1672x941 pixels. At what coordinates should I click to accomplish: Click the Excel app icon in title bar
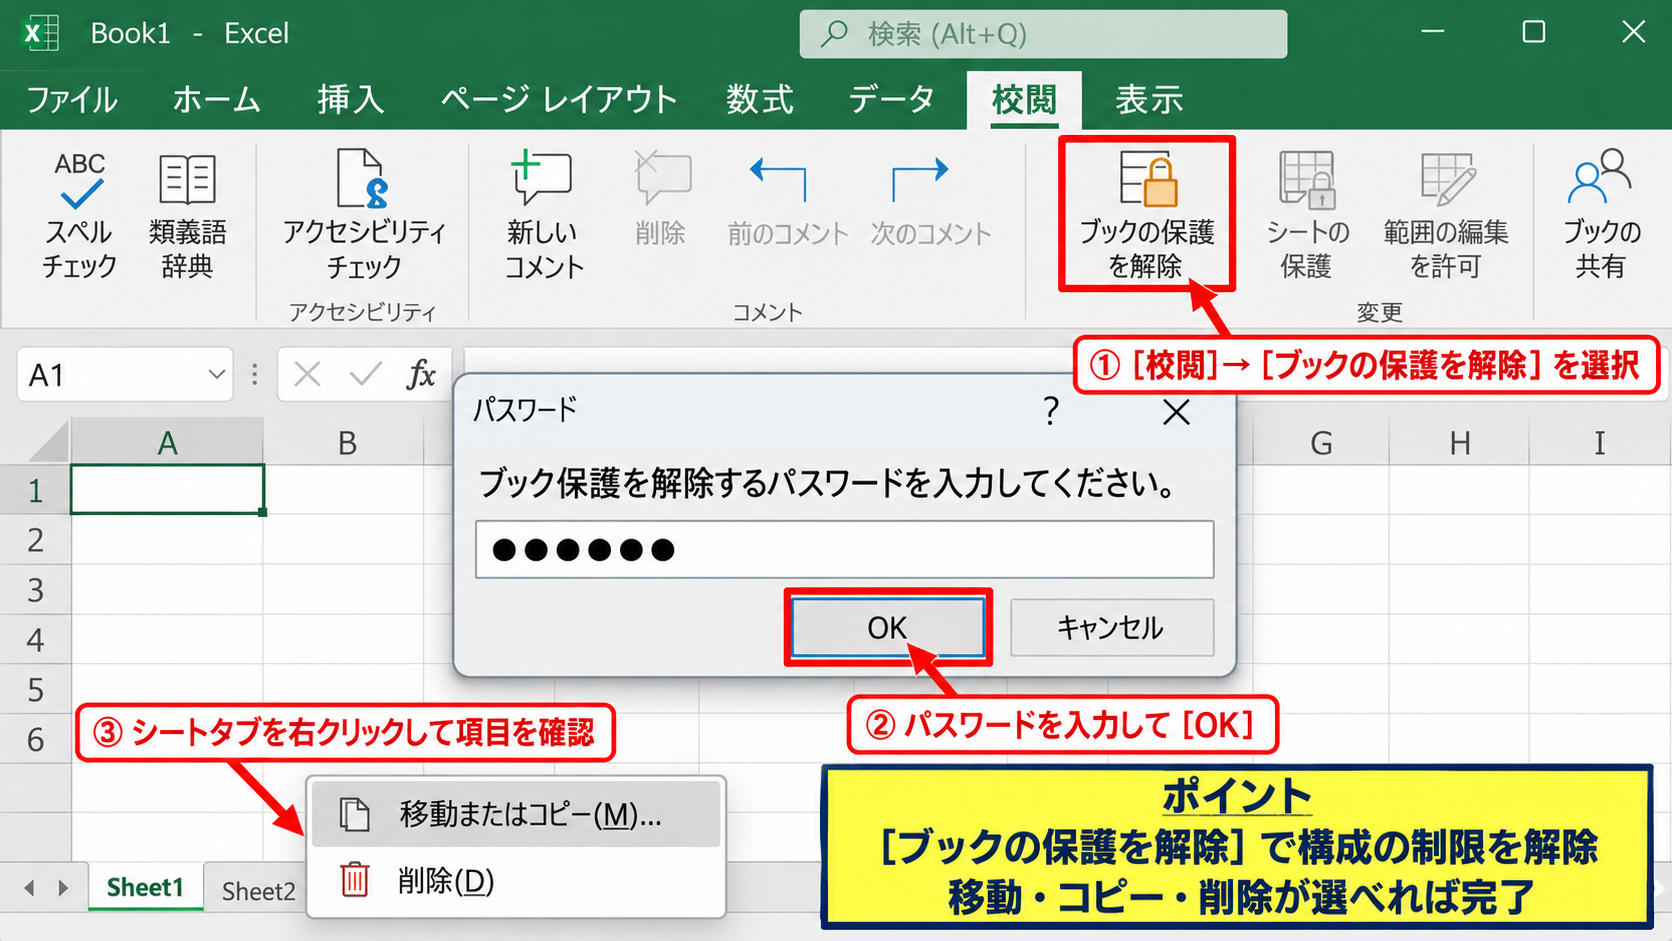point(40,33)
